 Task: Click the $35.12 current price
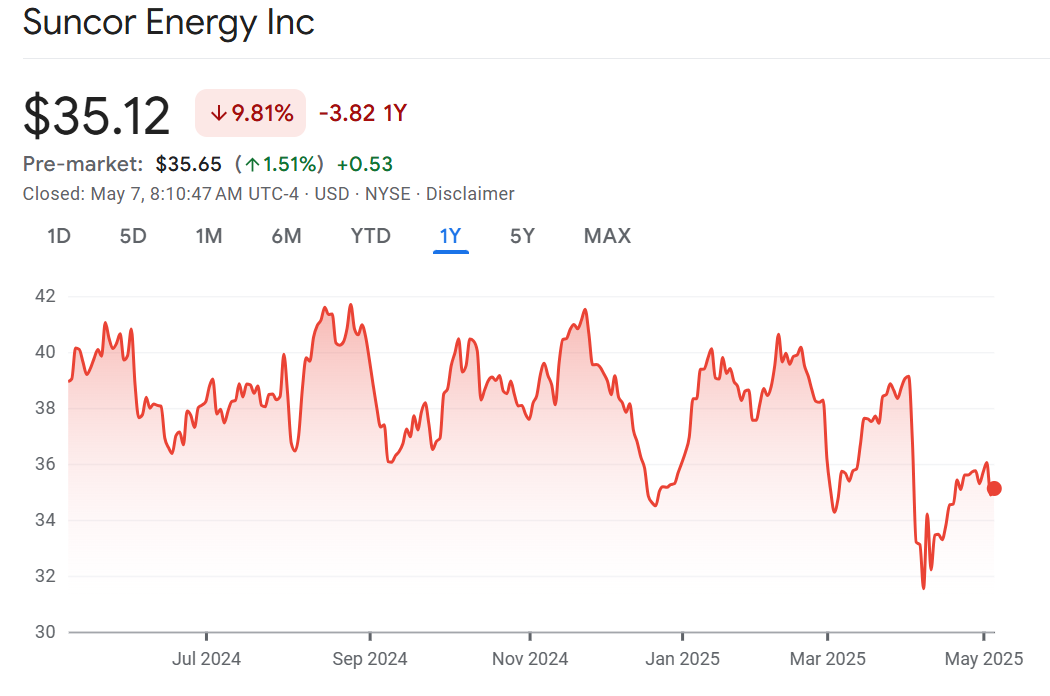tap(97, 116)
